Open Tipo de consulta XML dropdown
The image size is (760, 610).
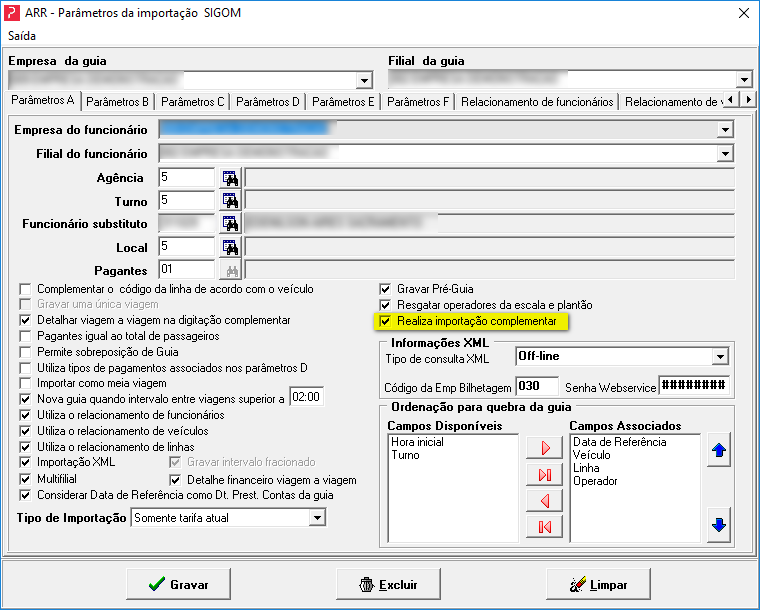pyautogui.click(x=720, y=357)
